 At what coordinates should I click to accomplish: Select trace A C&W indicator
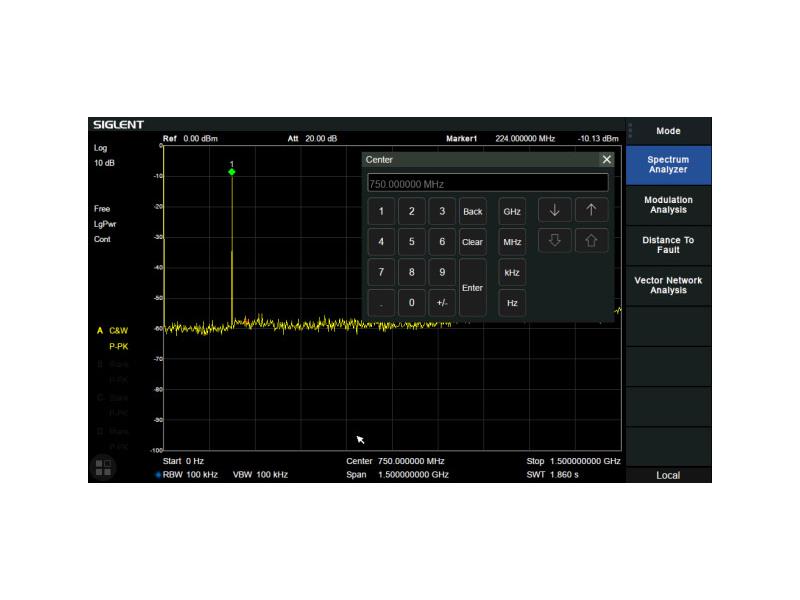[112, 331]
